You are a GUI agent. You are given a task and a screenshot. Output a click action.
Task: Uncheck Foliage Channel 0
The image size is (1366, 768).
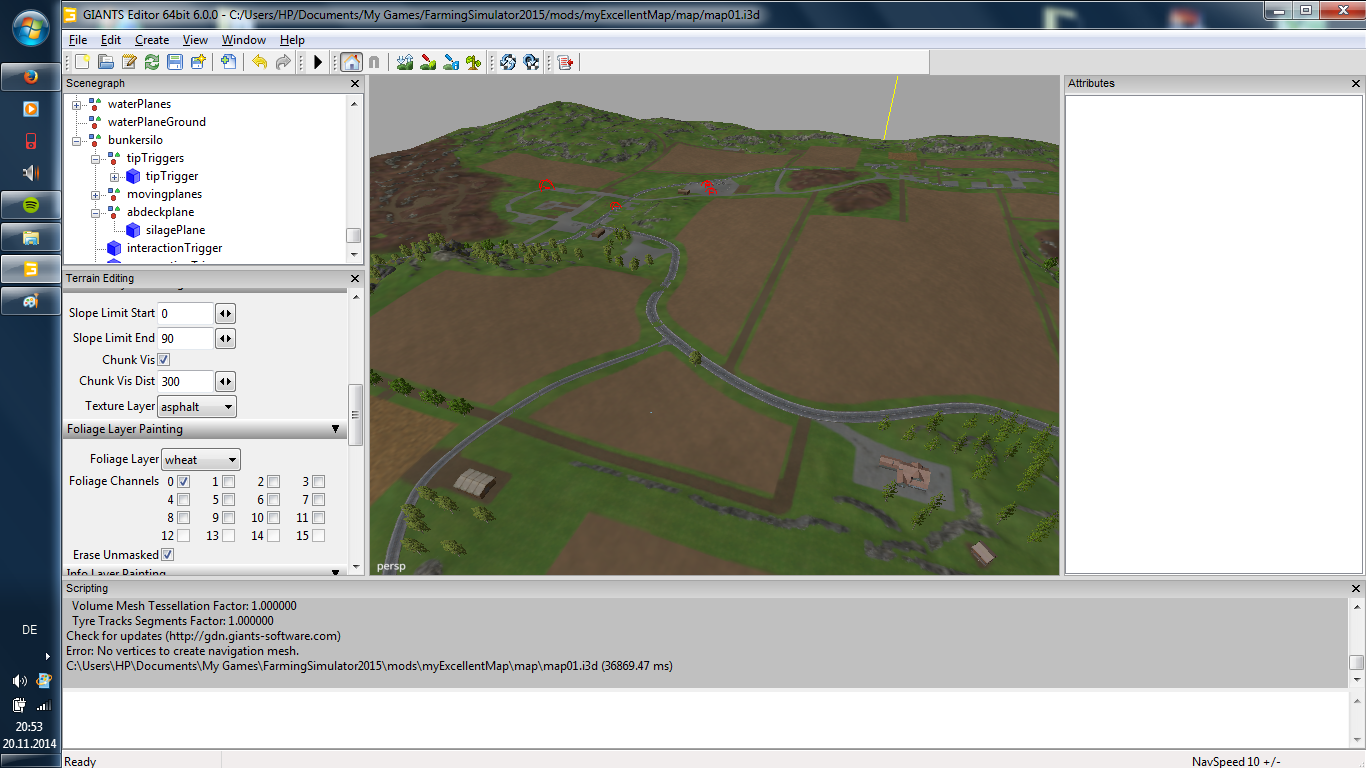point(184,482)
